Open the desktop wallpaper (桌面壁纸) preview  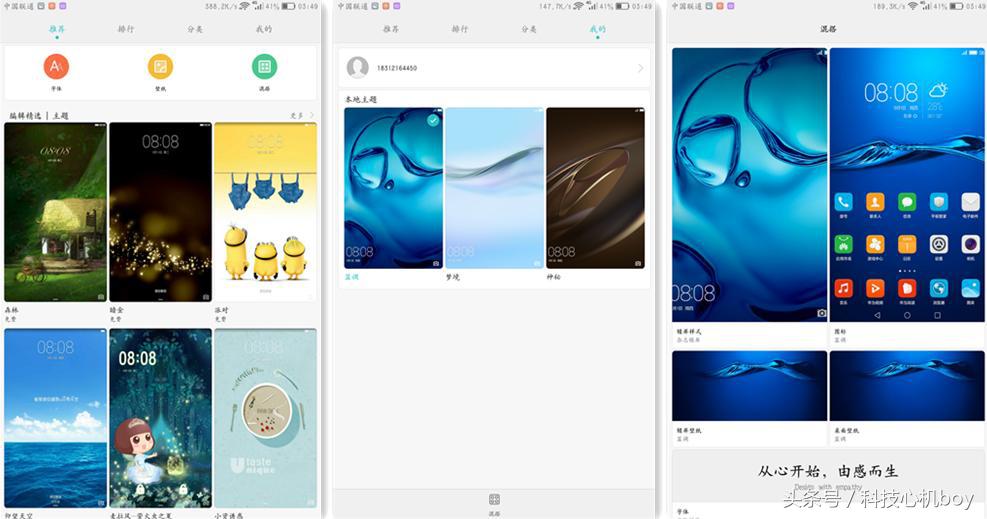pos(907,386)
